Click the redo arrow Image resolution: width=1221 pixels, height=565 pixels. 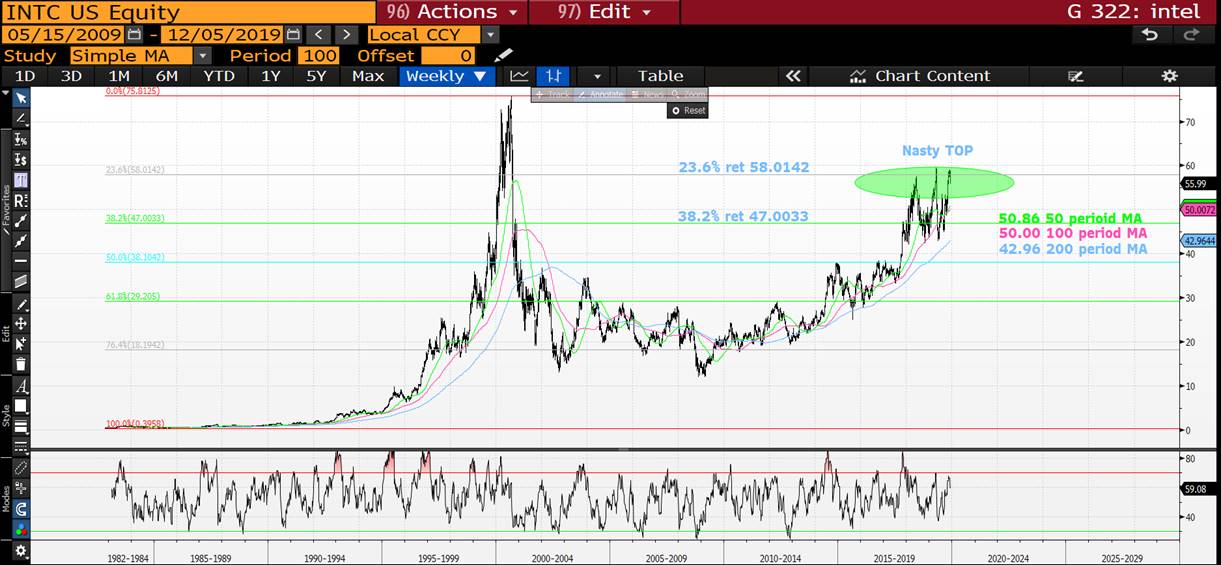[x=1191, y=34]
